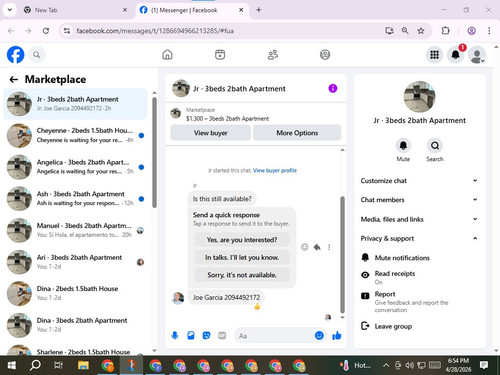Click the purple conversation info icon
The width and height of the screenshot is (500, 375).
point(333,88)
